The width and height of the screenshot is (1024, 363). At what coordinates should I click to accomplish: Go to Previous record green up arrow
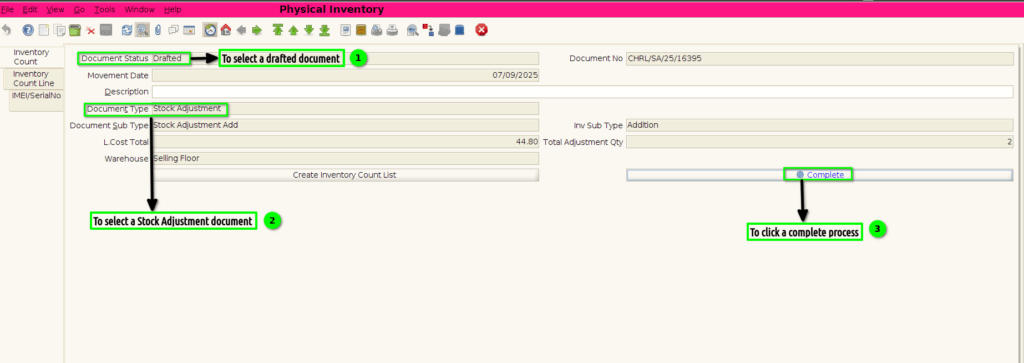point(293,30)
